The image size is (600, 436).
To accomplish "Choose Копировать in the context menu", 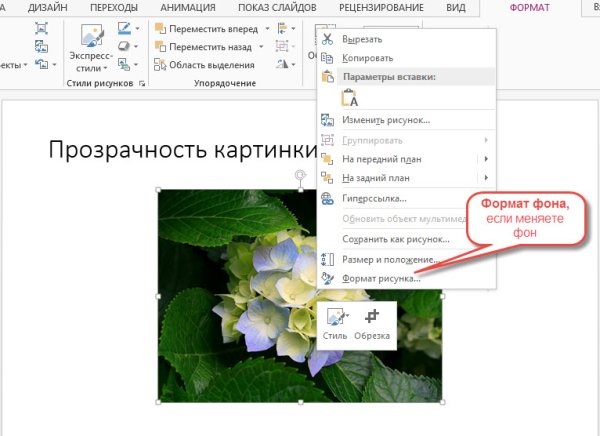I will pos(407,58).
